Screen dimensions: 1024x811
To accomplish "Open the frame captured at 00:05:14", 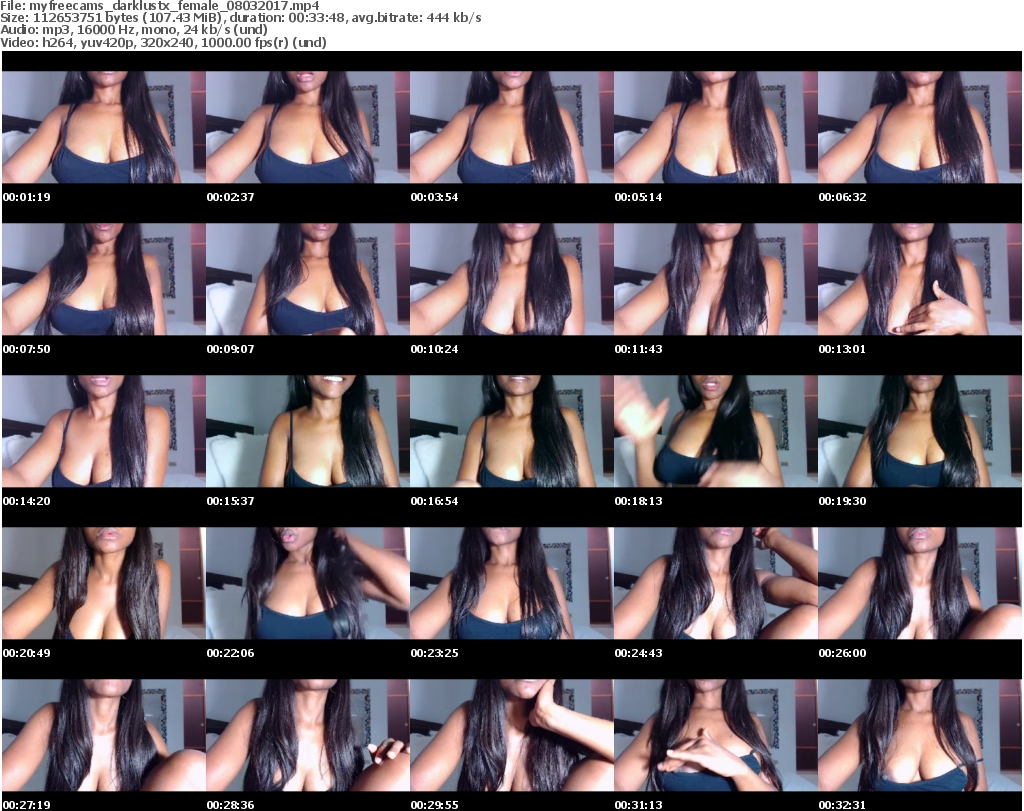I will [x=716, y=127].
